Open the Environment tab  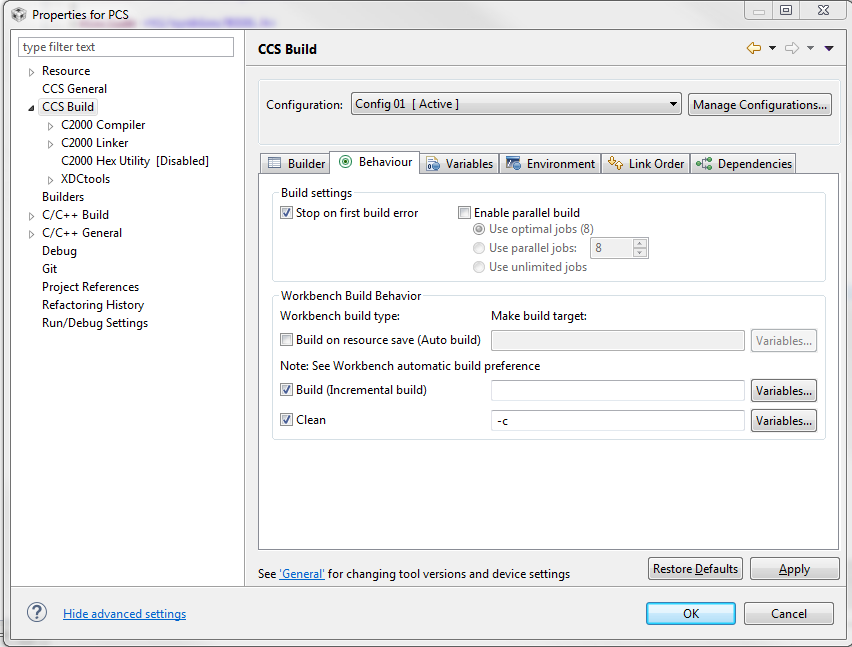click(551, 164)
